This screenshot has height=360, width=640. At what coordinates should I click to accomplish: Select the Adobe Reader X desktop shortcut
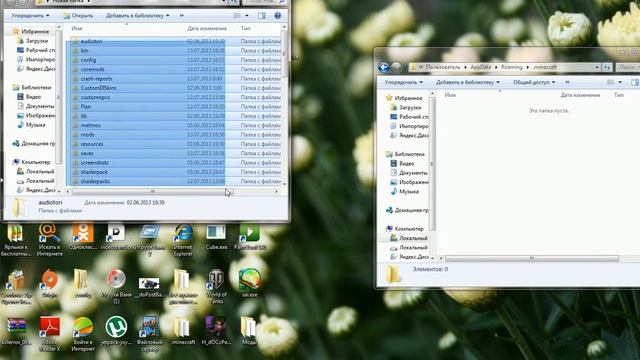pyautogui.click(x=50, y=334)
